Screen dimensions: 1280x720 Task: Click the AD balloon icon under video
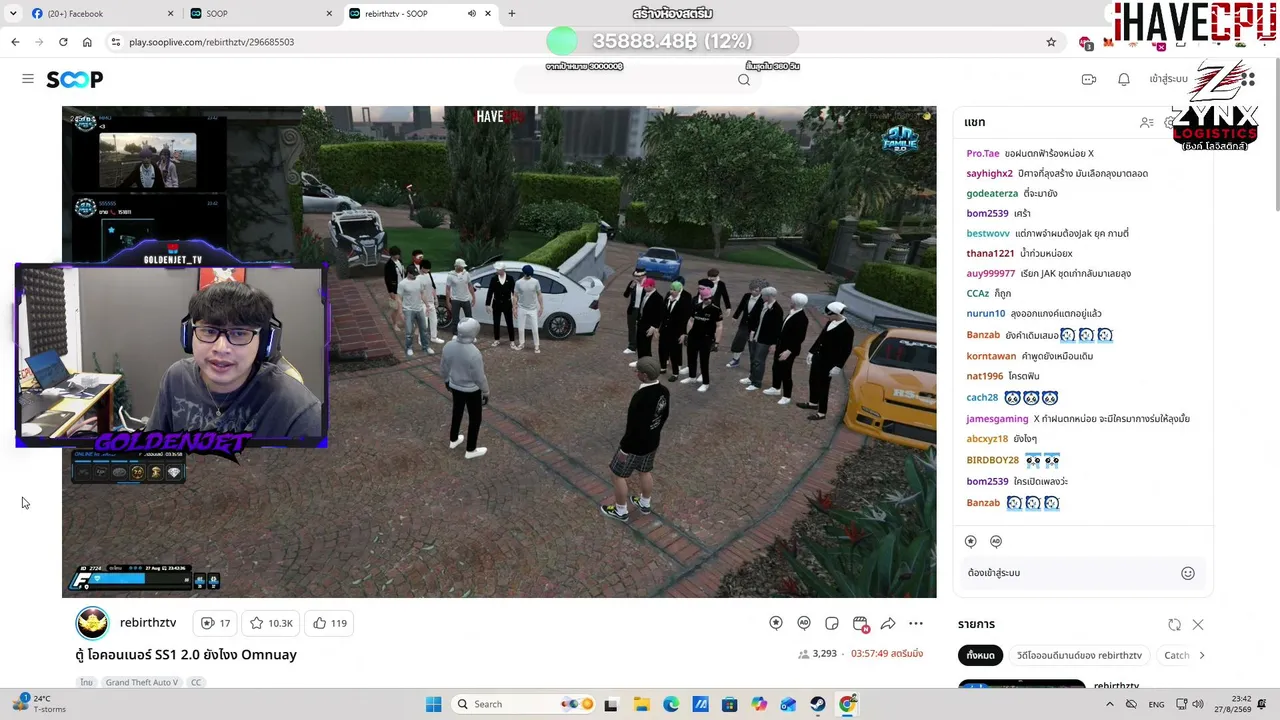(804, 623)
